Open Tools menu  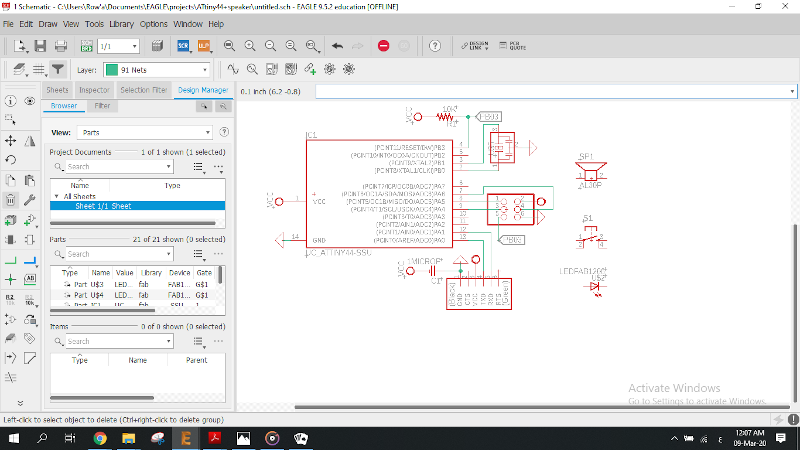tap(94, 24)
